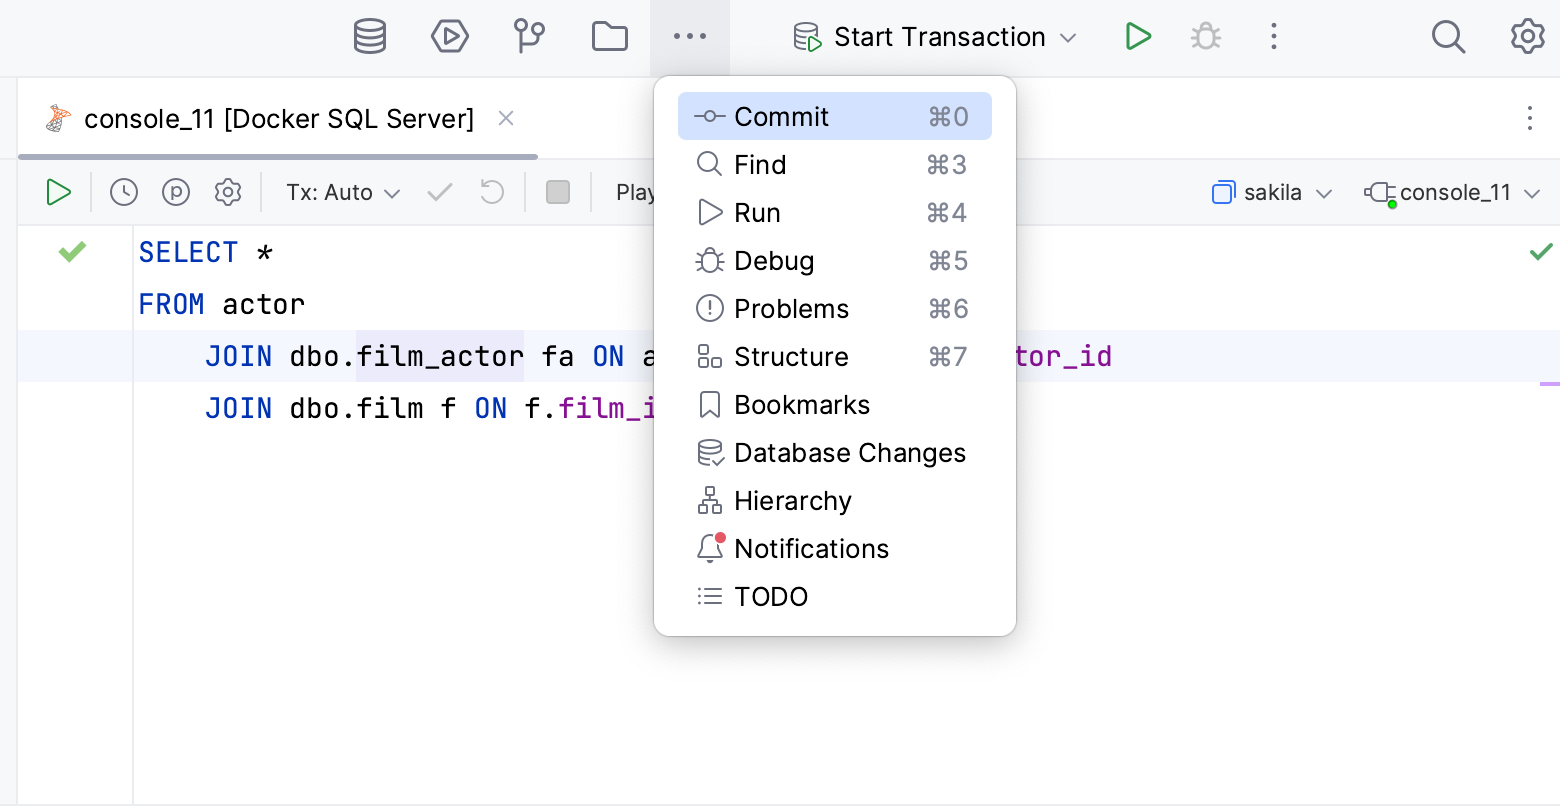Switch to console_11 [Docker SQL Server] tab

(x=278, y=119)
